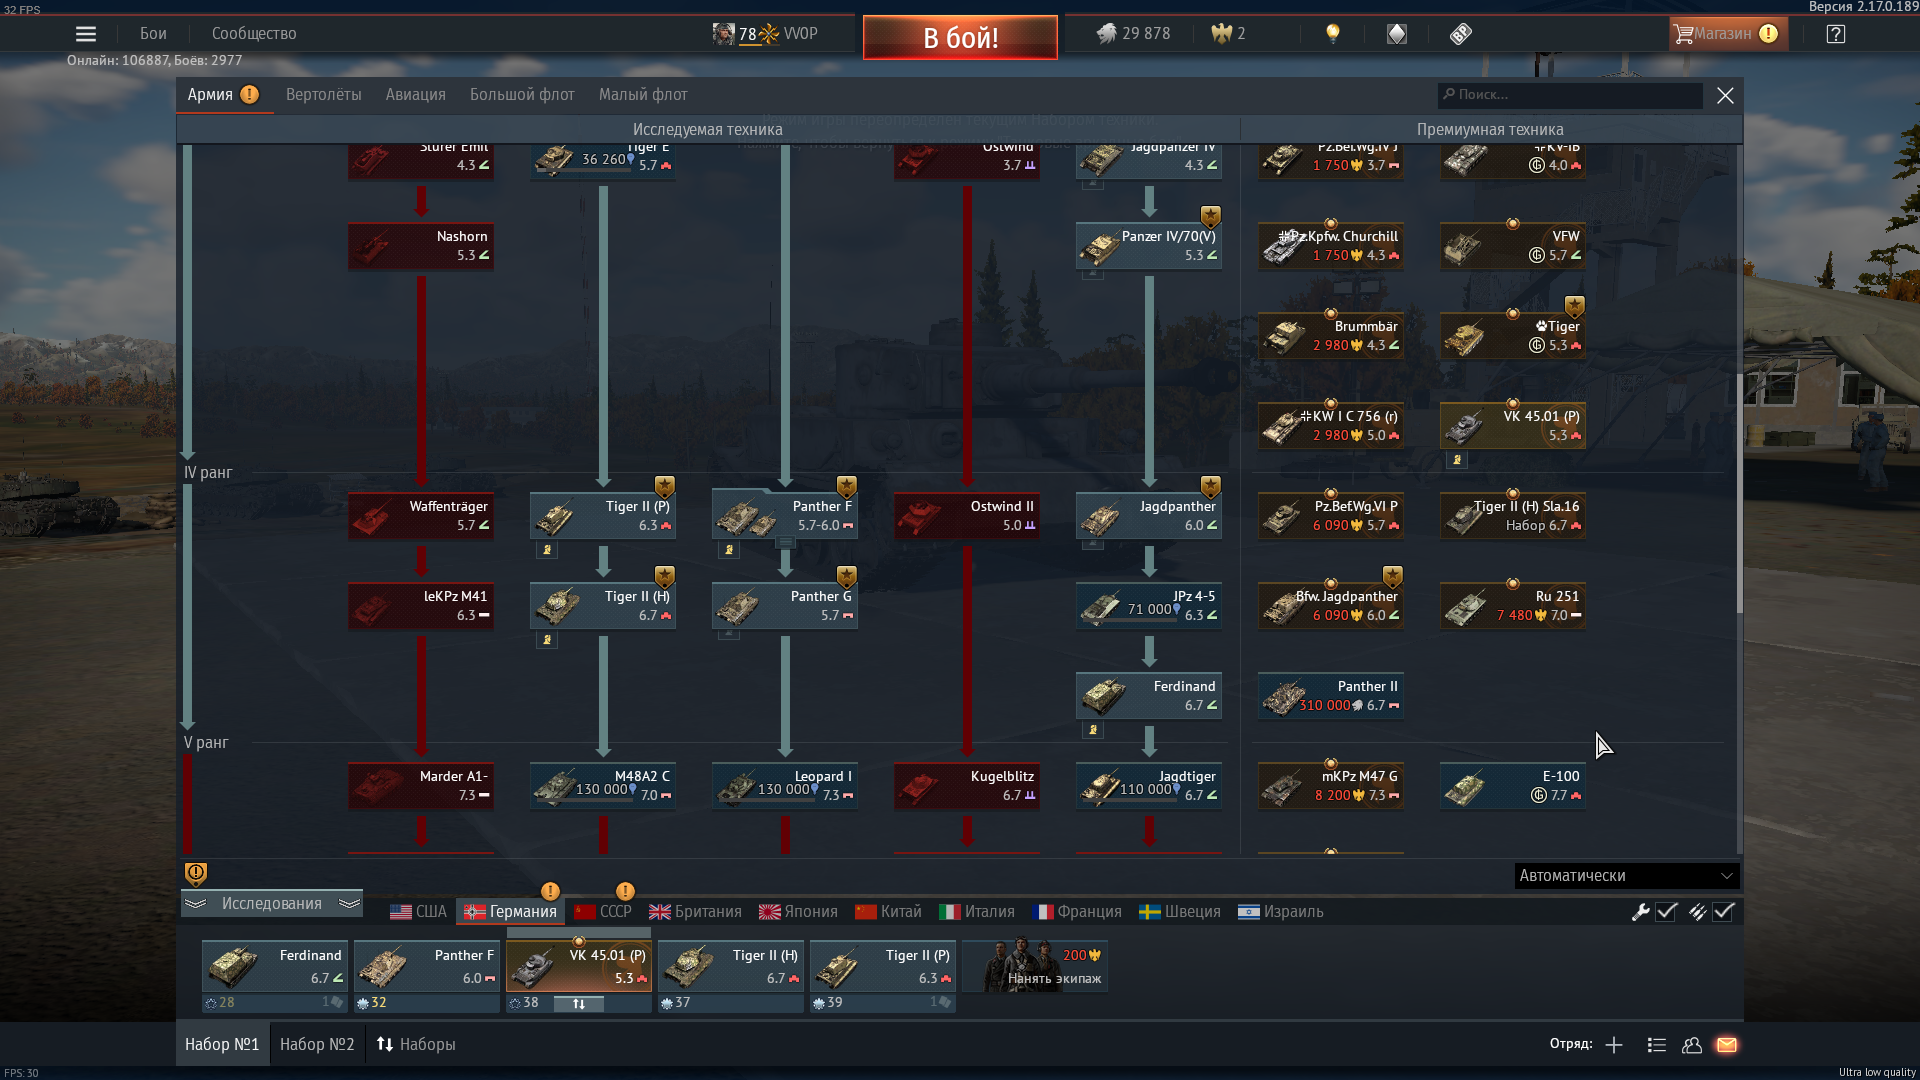Click the ammo auto-refill icon
This screenshot has width=1920, height=1080.
click(x=1697, y=912)
